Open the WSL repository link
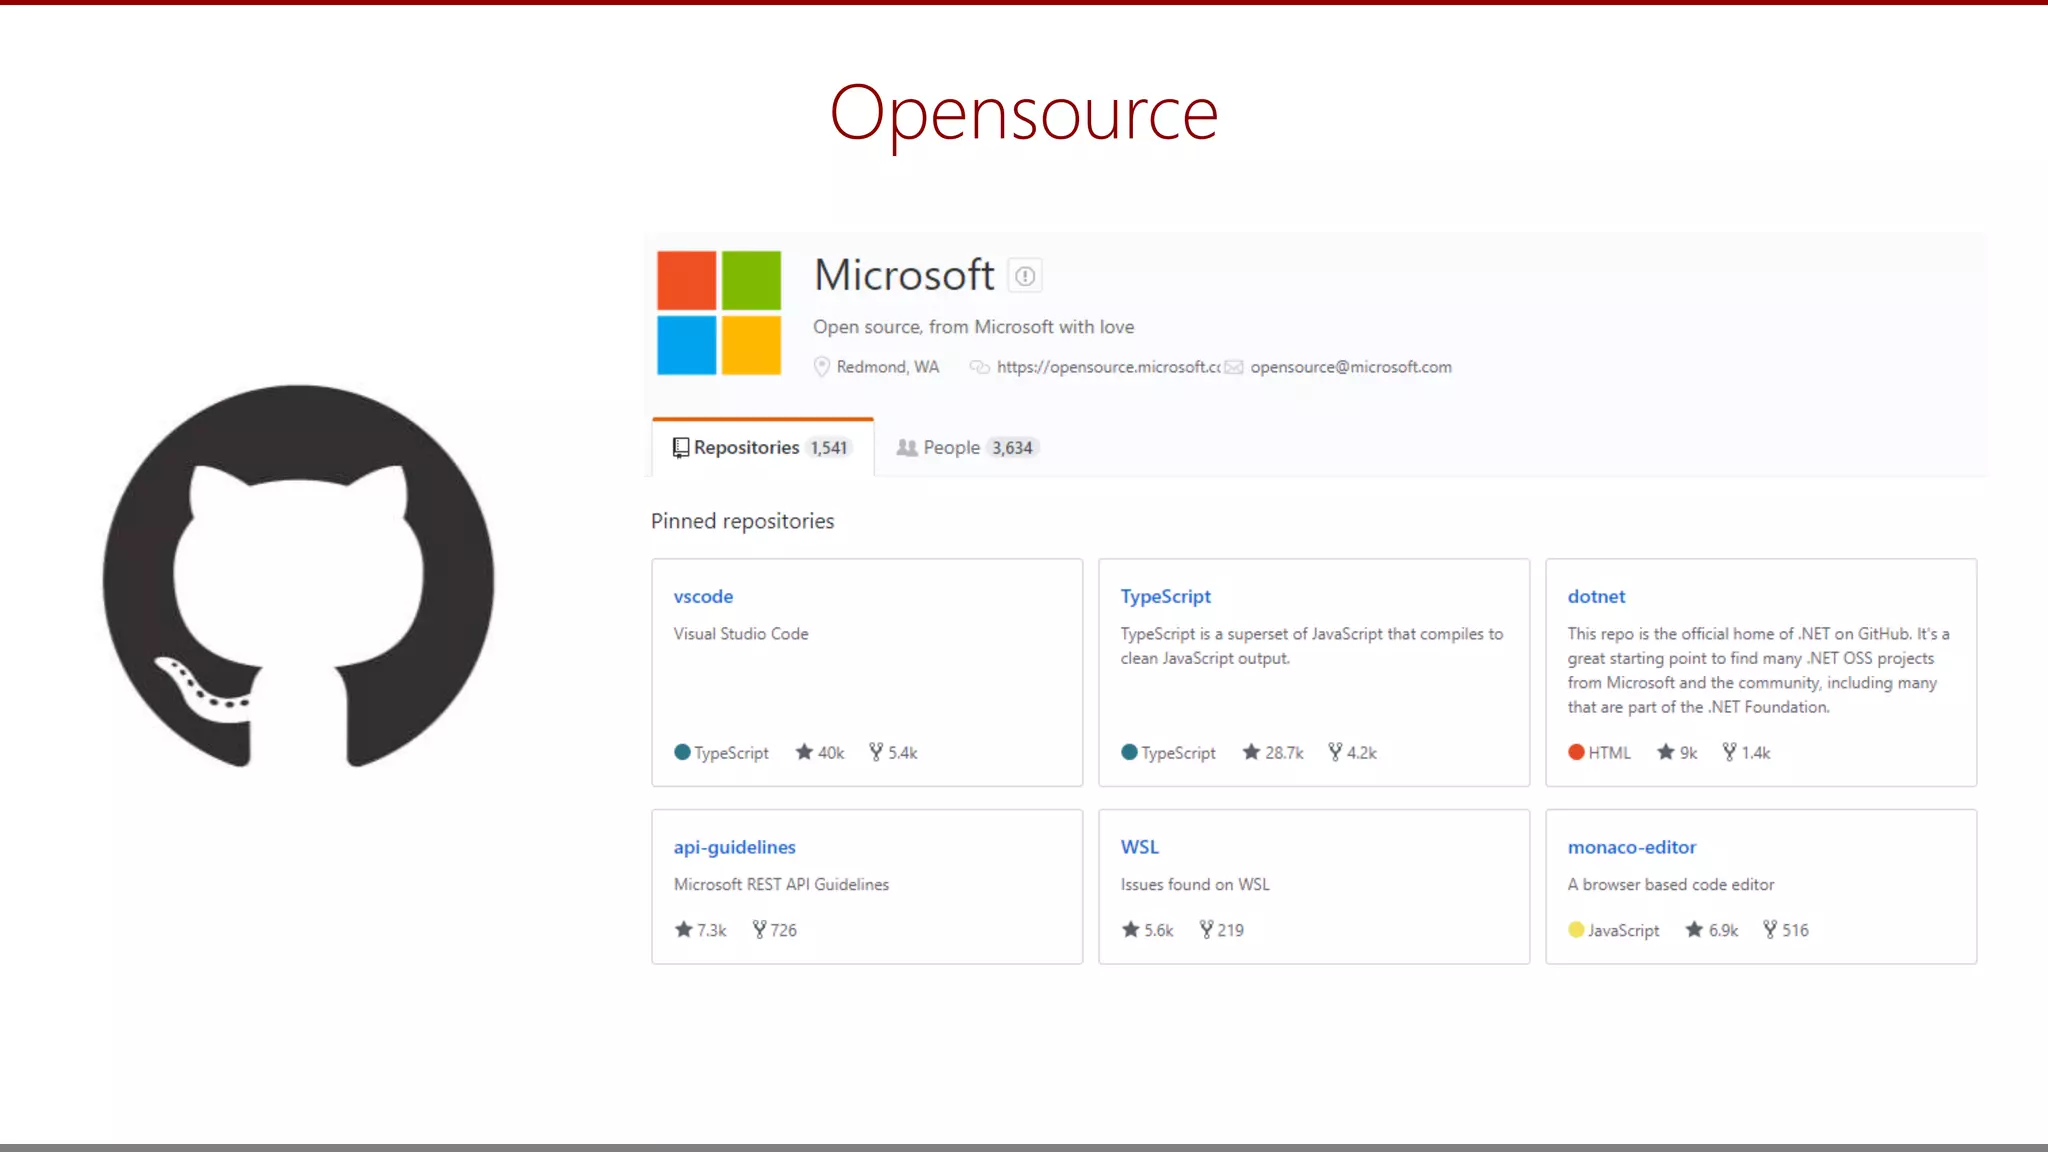The height and width of the screenshot is (1152, 2048). click(x=1139, y=847)
